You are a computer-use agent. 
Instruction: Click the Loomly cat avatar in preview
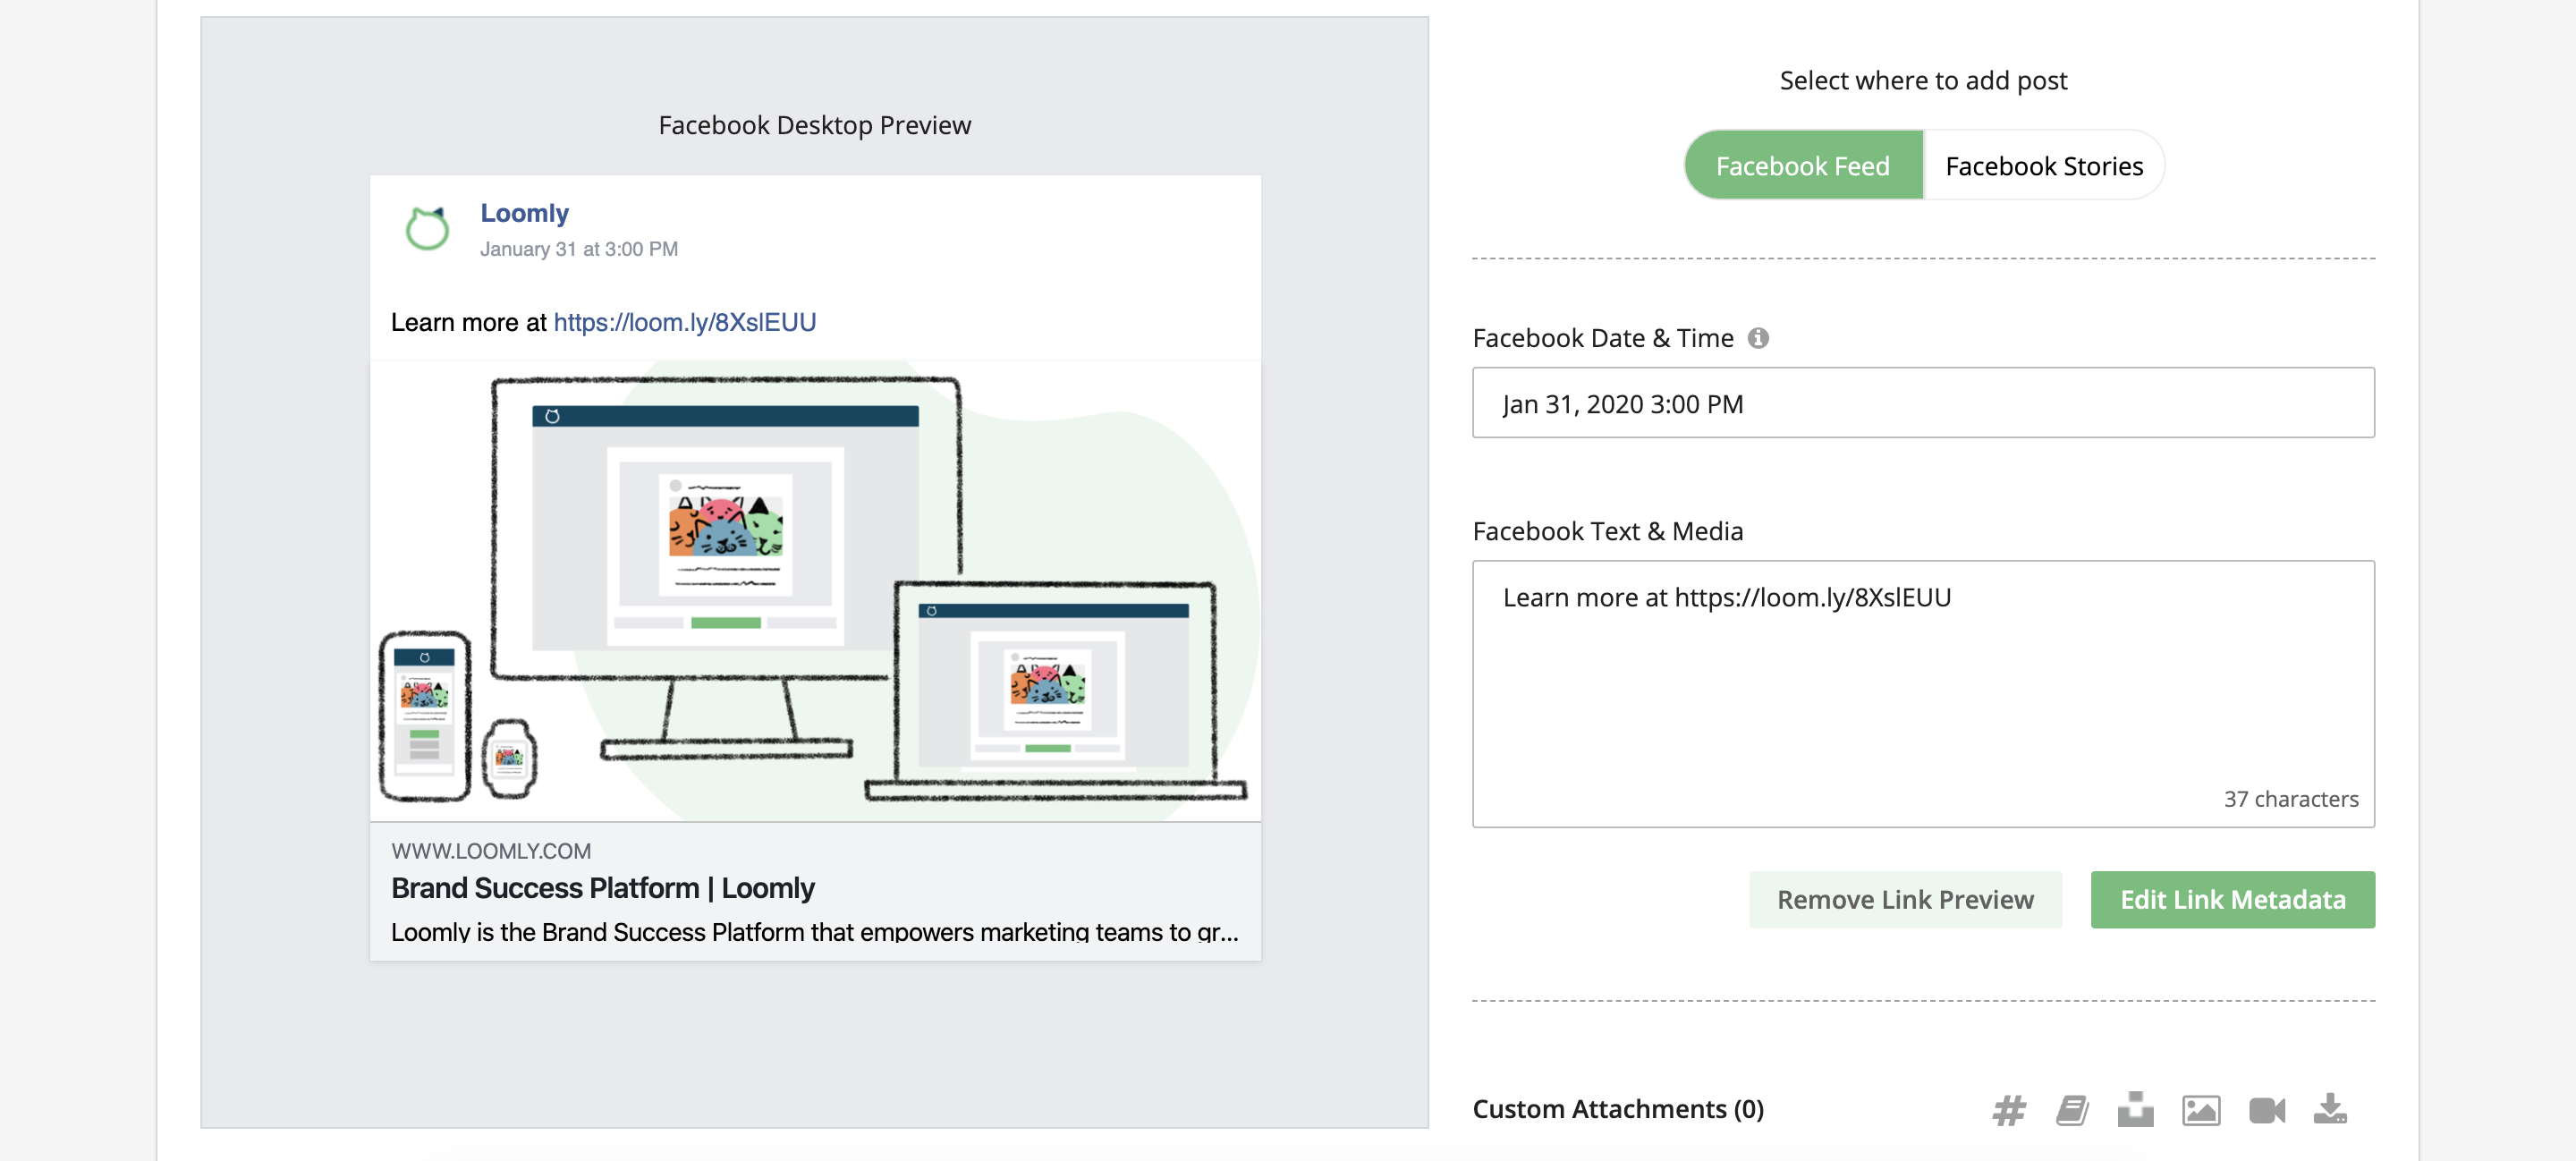coord(427,229)
